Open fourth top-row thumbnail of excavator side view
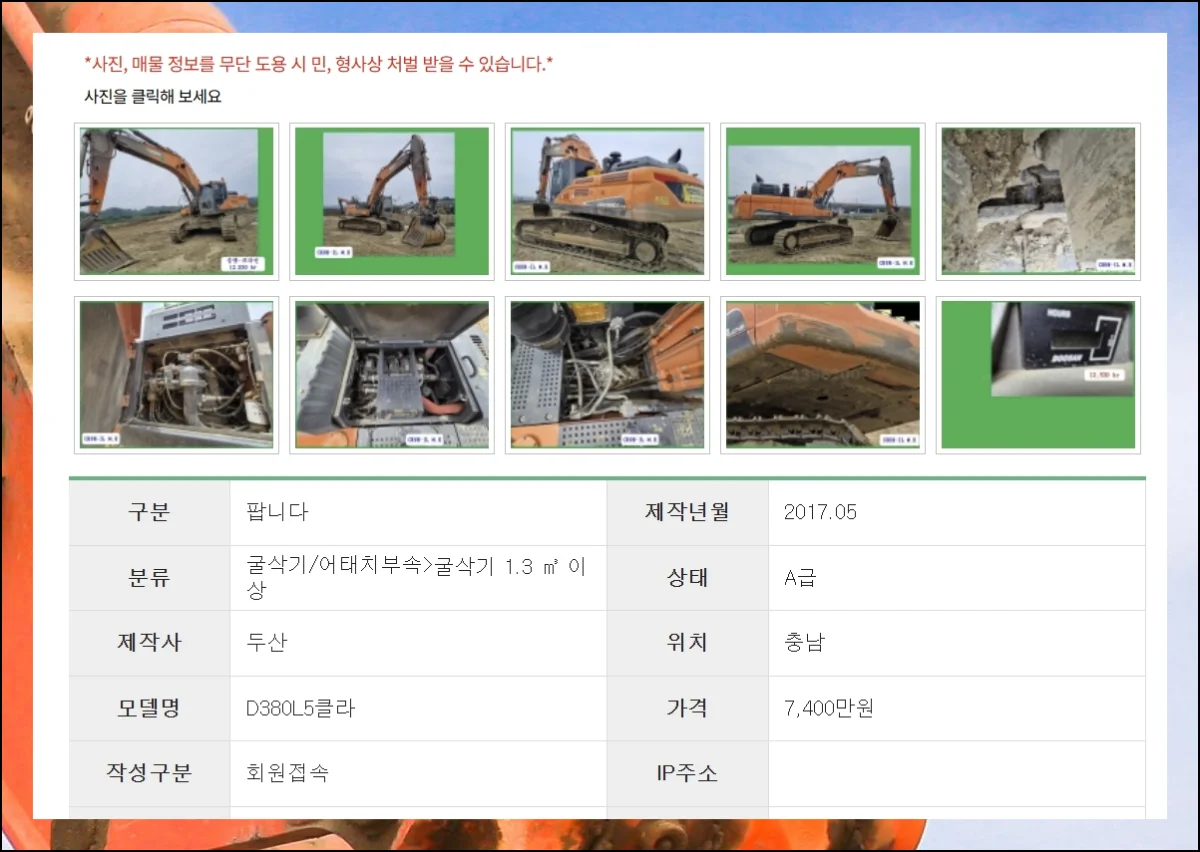 [x=823, y=201]
